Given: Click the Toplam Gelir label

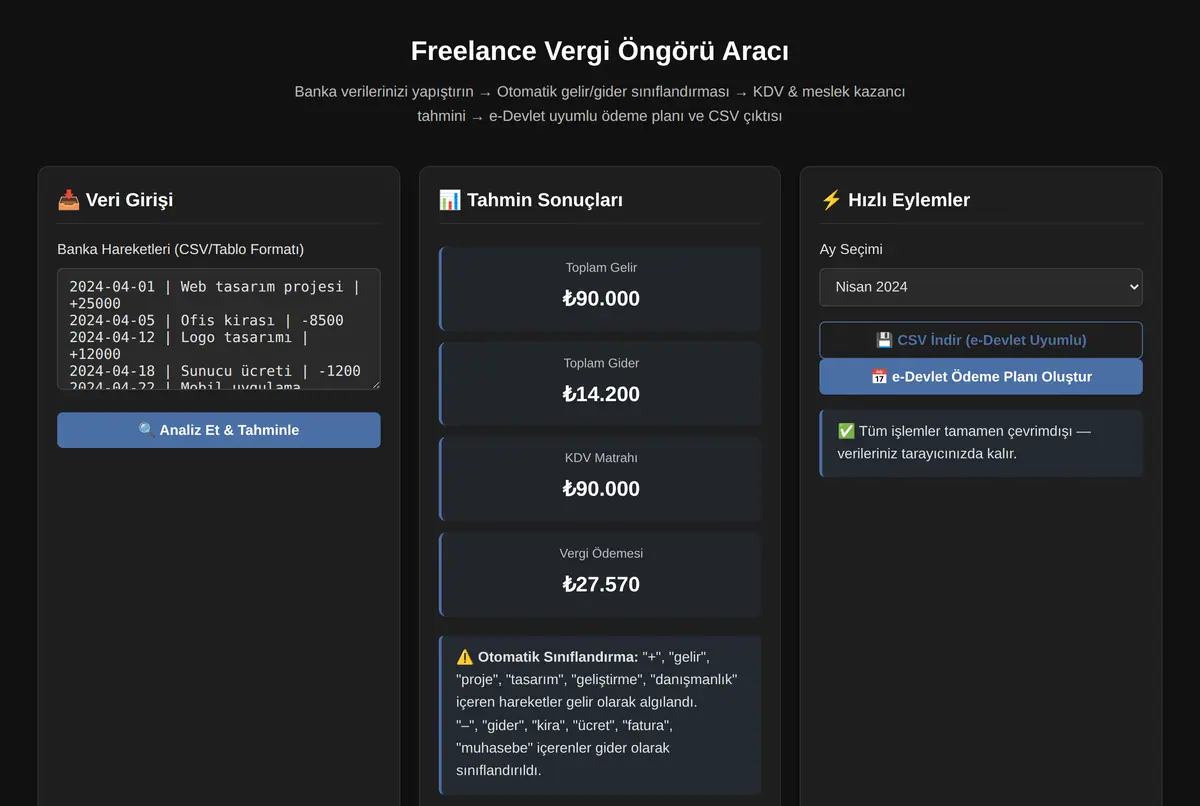Looking at the screenshot, I should point(601,267).
